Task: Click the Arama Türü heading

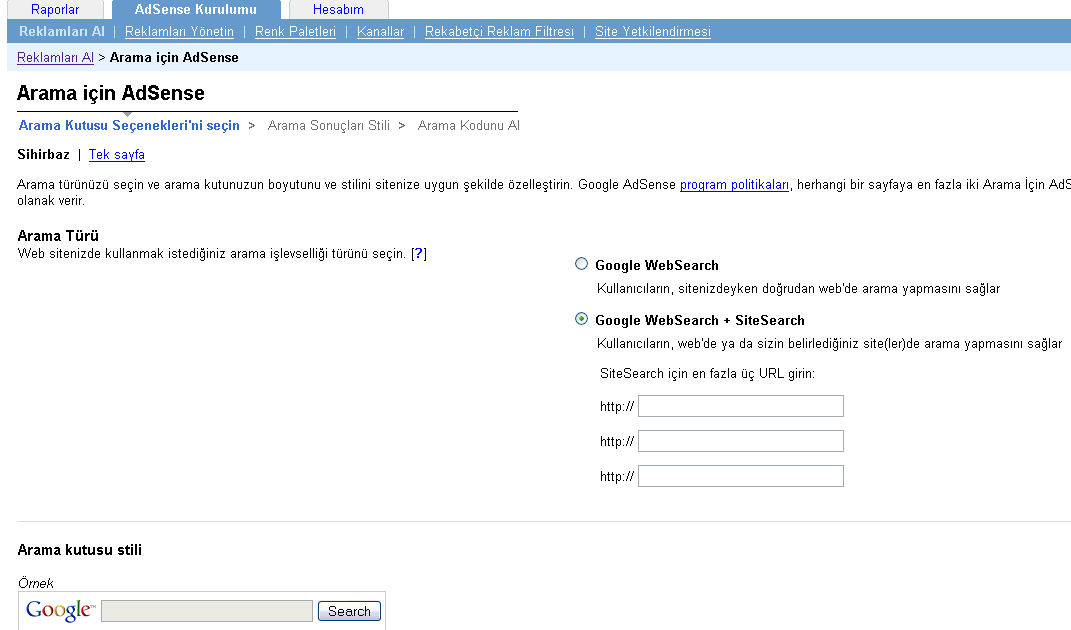Action: (58, 236)
